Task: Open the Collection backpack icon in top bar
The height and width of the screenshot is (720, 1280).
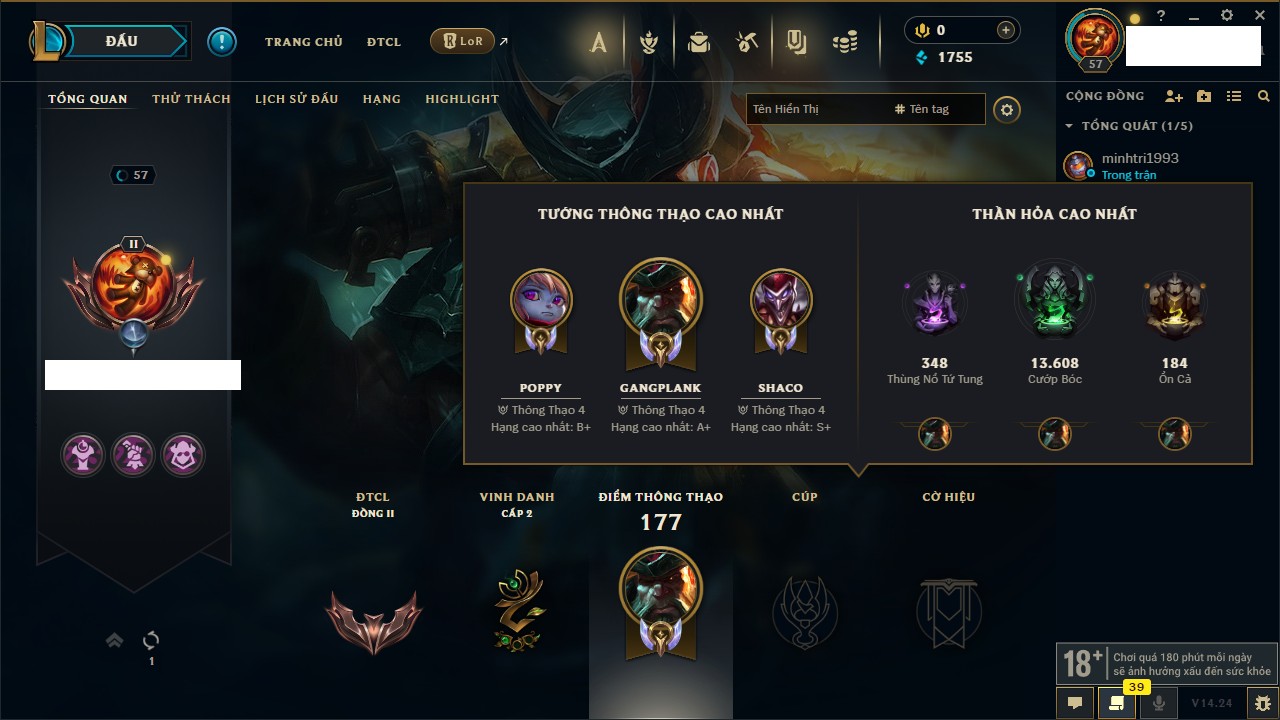Action: 698,42
